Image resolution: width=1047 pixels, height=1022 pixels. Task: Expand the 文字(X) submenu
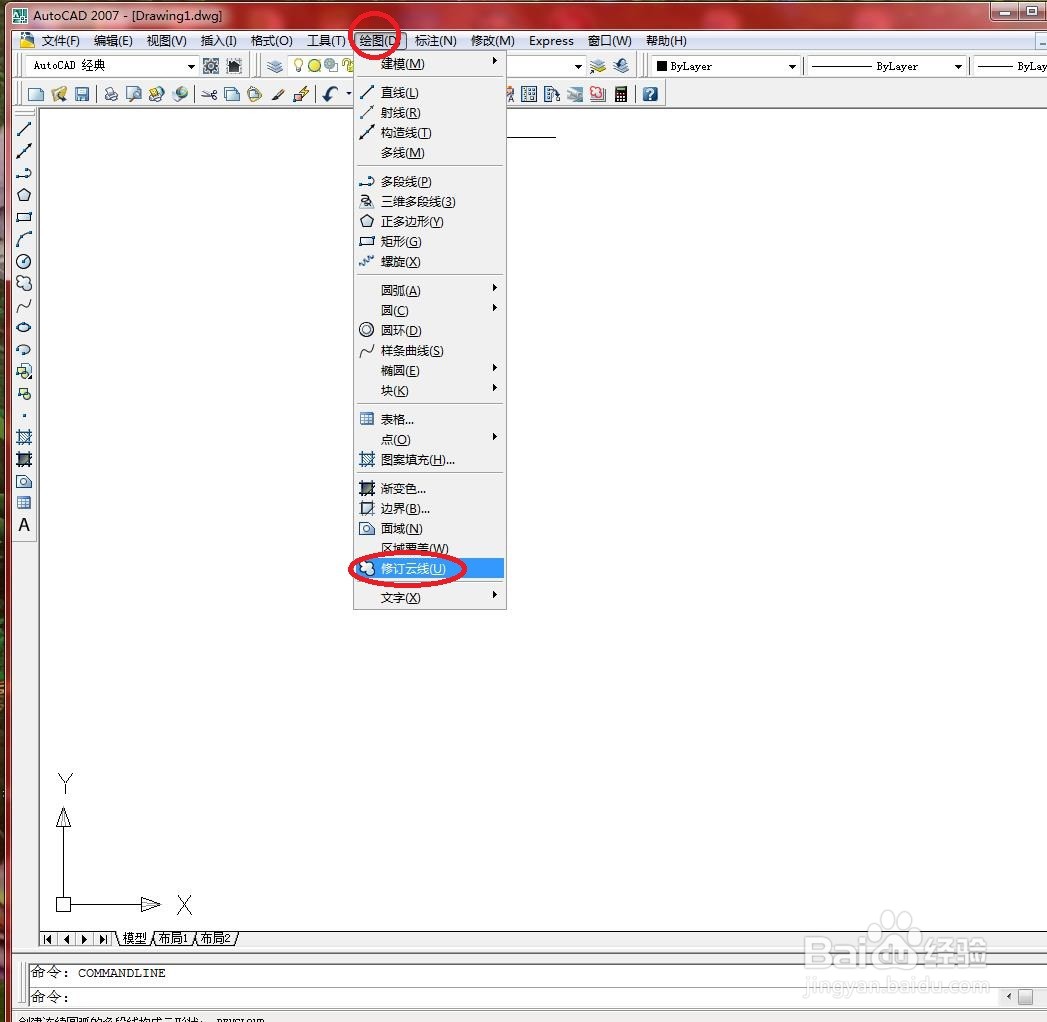click(x=429, y=597)
